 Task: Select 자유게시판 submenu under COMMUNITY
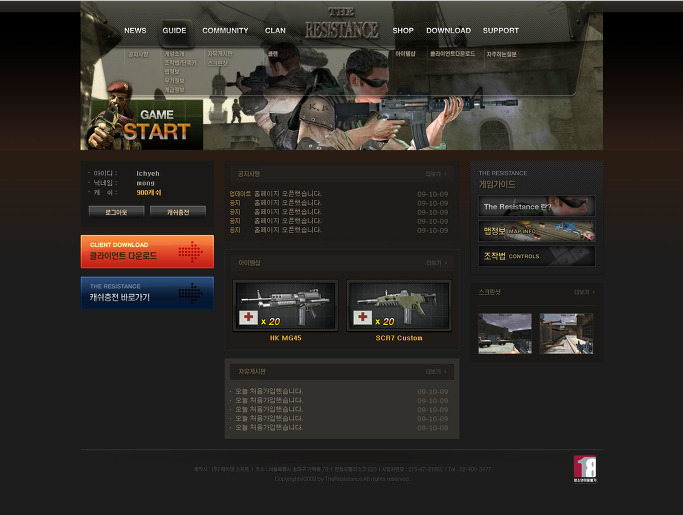tap(220, 54)
